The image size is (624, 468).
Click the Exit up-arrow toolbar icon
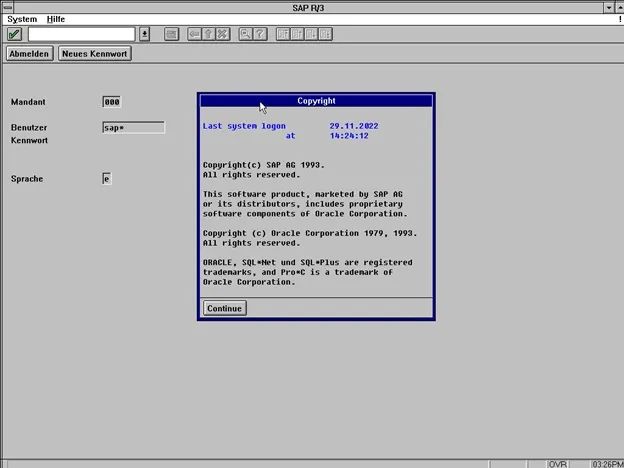(208, 34)
